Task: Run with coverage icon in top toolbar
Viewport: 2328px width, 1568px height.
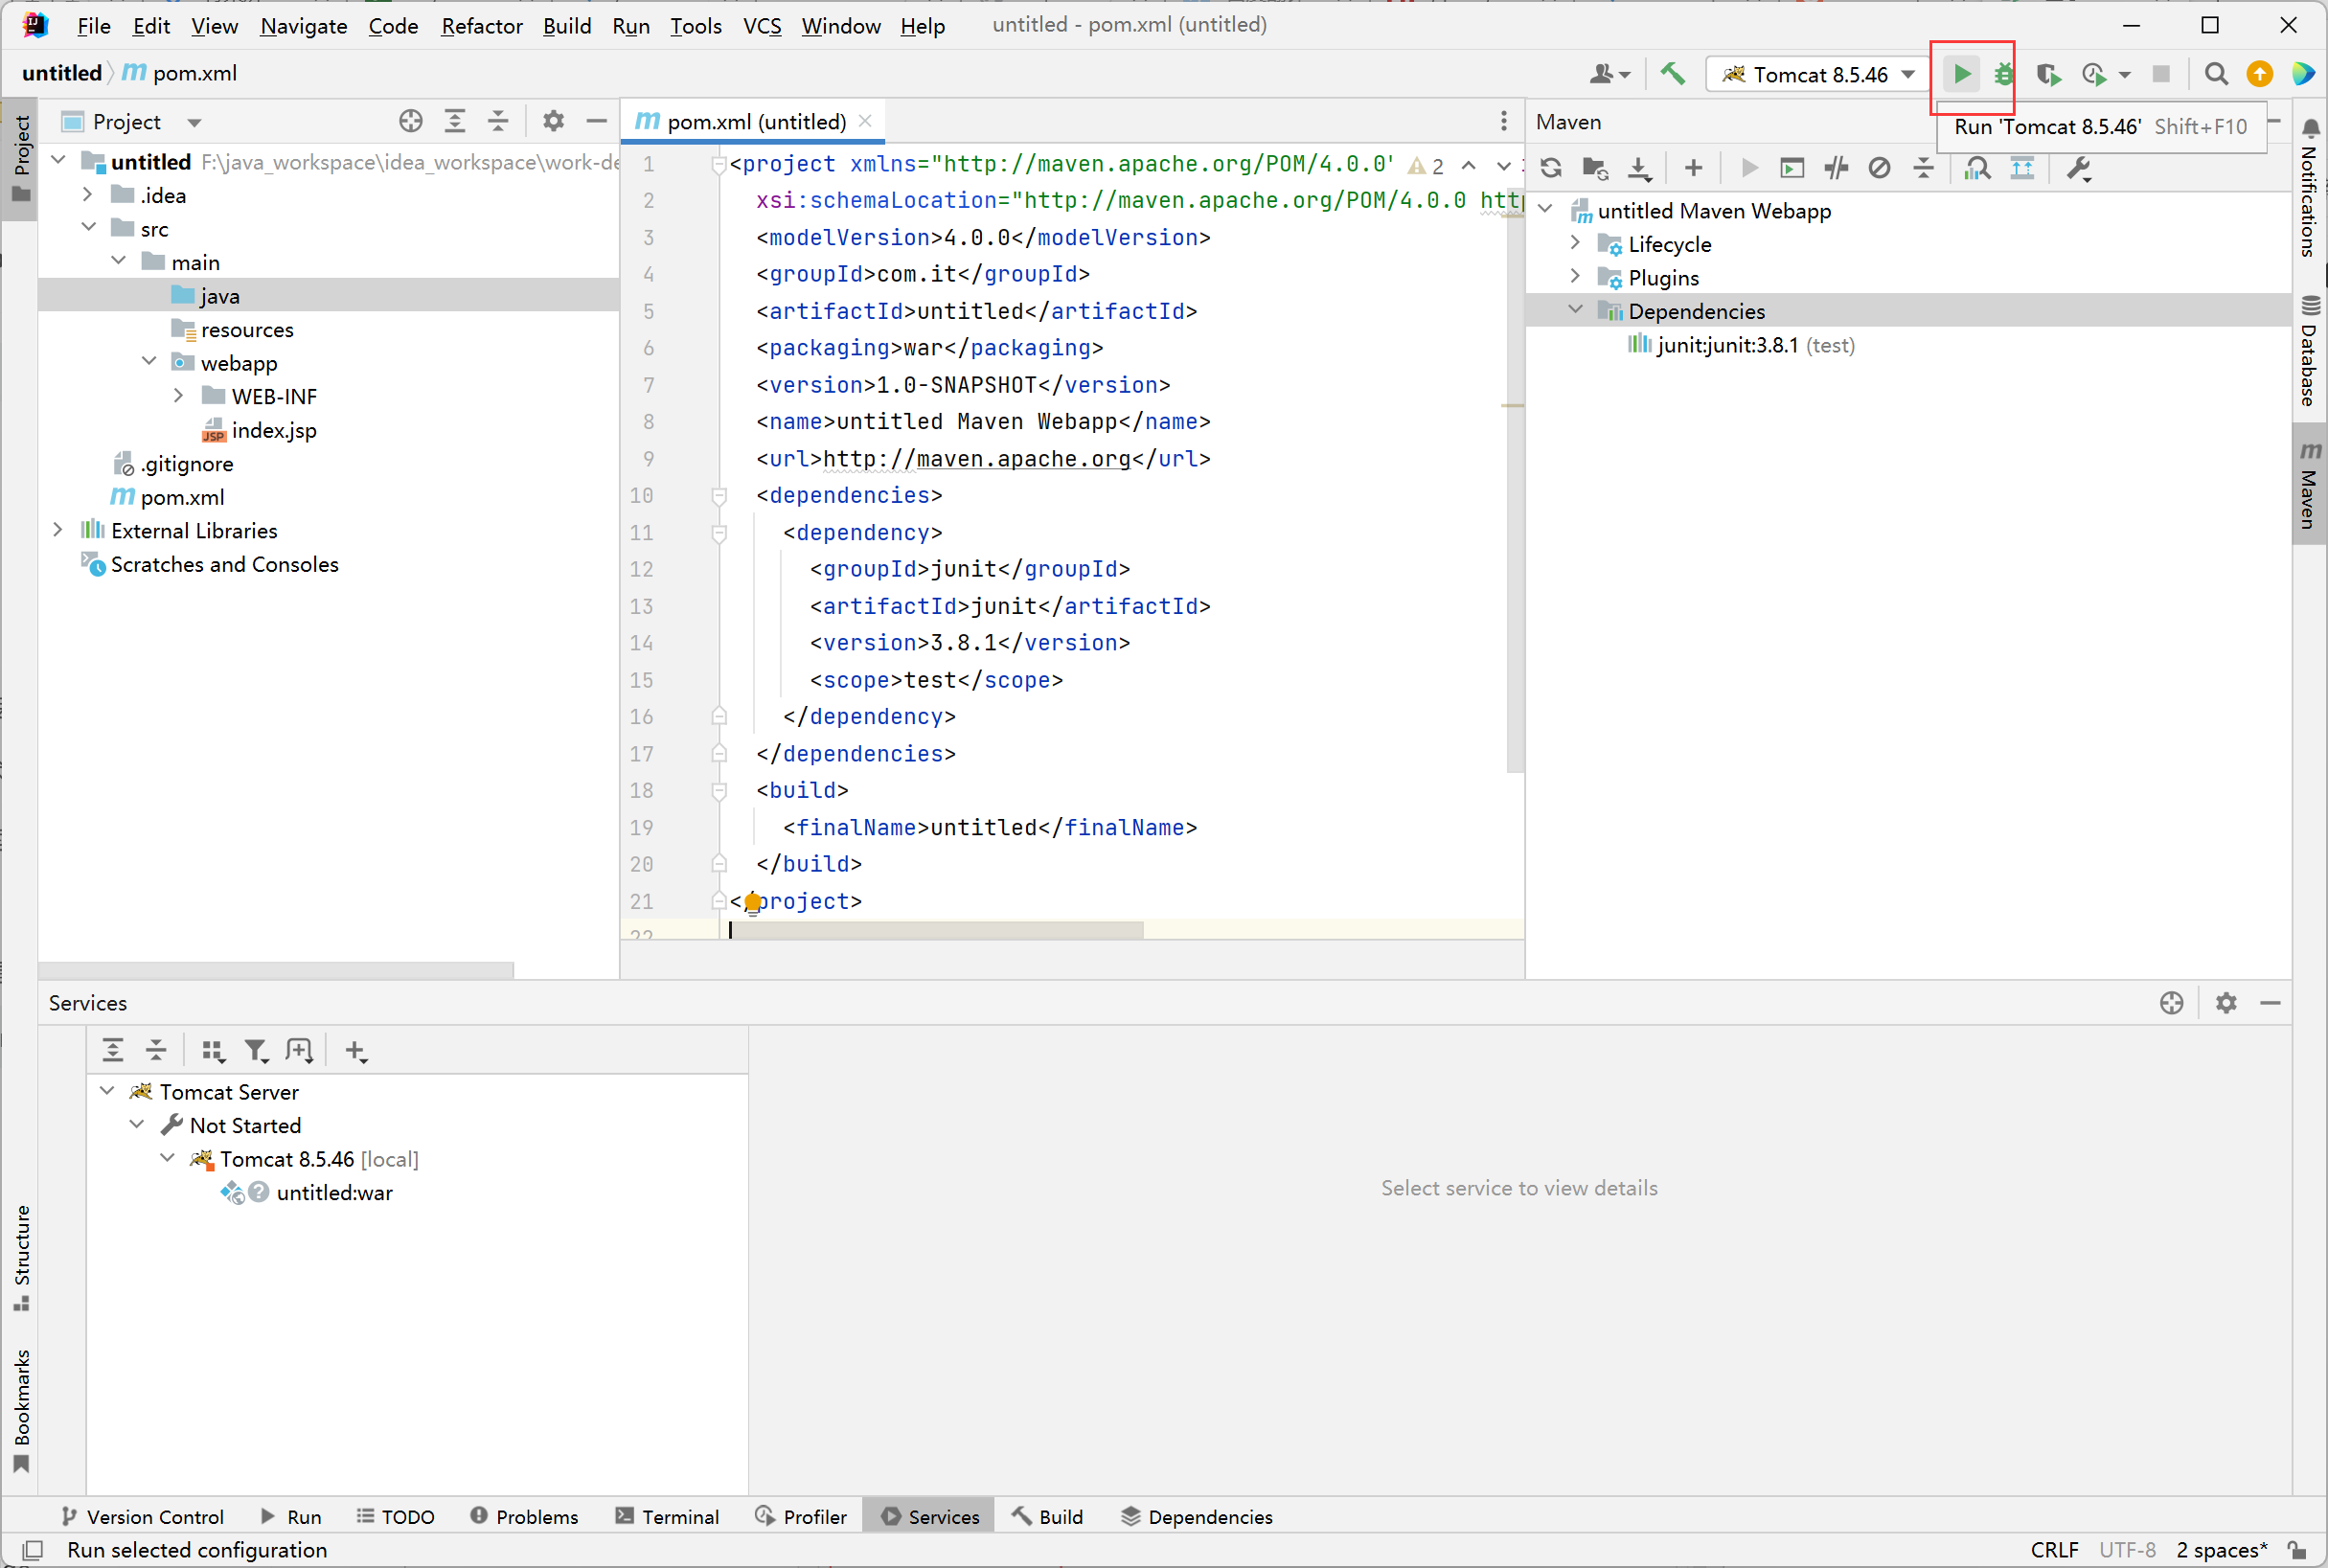Action: [2048, 74]
